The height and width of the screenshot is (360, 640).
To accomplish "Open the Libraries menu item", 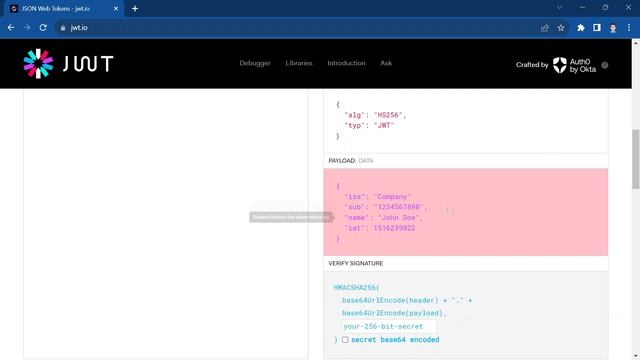I will click(299, 63).
